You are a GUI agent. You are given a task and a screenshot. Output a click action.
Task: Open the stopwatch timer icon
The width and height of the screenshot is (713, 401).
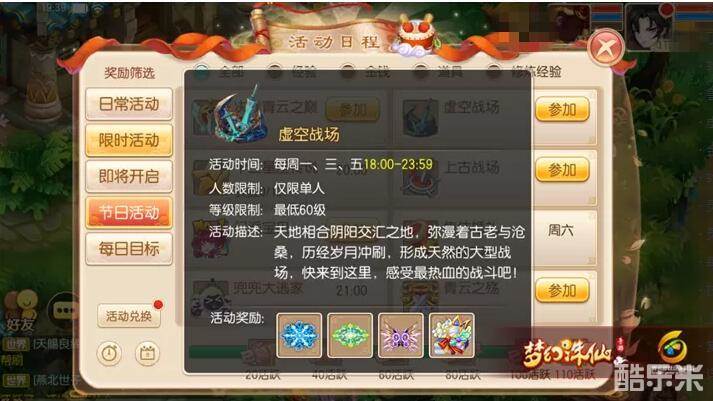point(109,353)
